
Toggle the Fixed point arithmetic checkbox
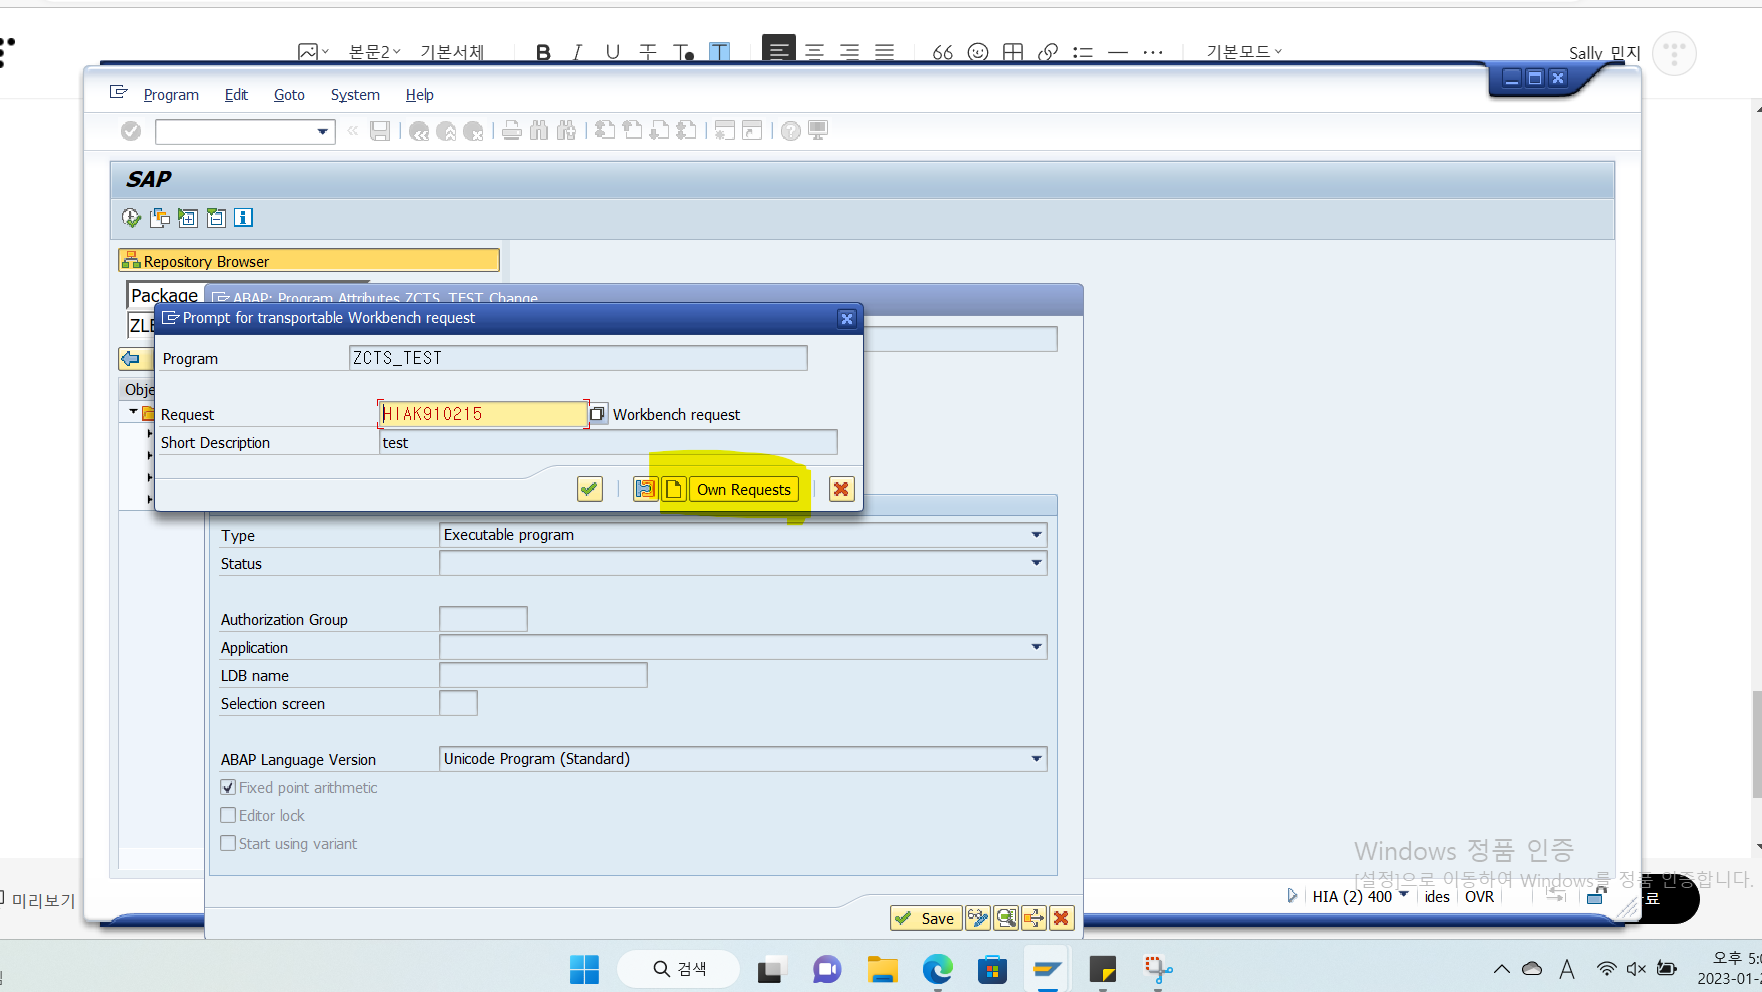pos(228,787)
